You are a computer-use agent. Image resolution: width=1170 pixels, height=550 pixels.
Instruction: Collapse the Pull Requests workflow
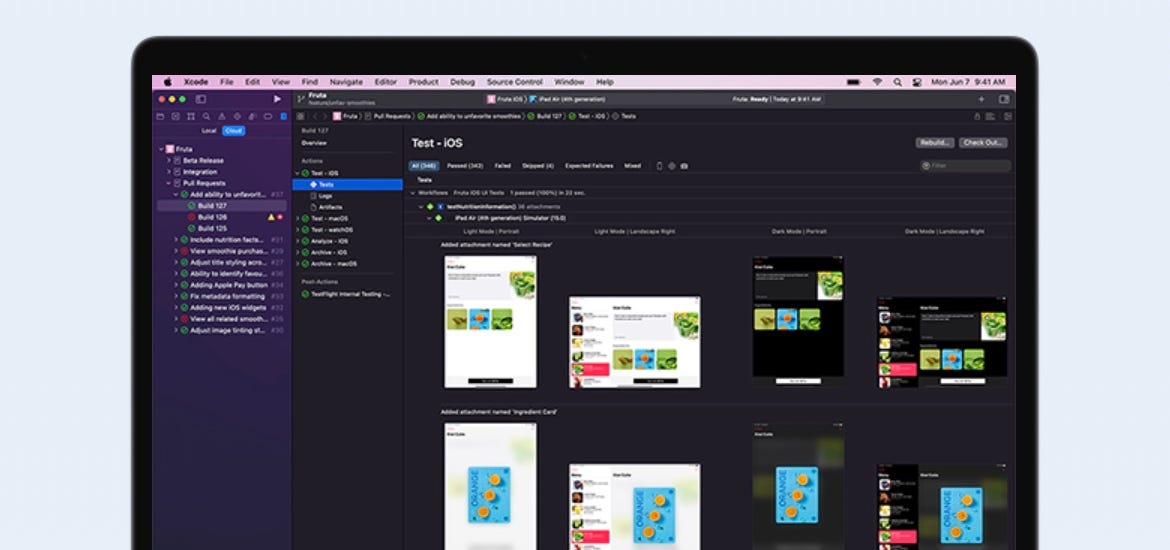(x=169, y=183)
